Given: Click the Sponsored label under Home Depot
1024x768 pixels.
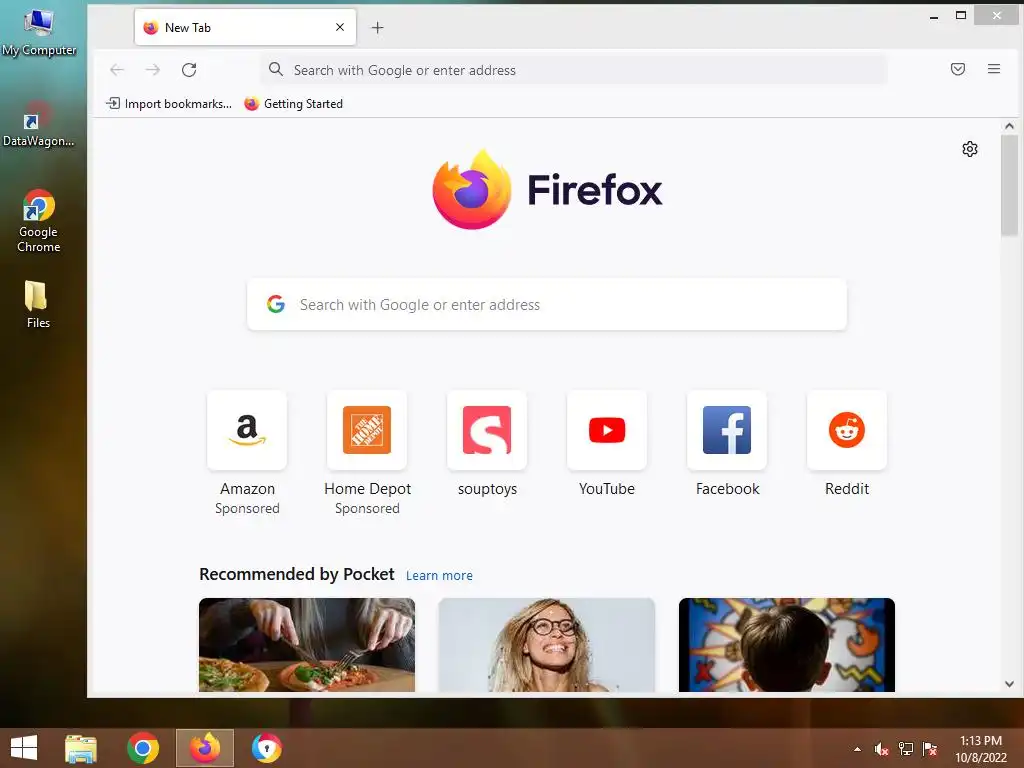Looking at the screenshot, I should tap(367, 508).
